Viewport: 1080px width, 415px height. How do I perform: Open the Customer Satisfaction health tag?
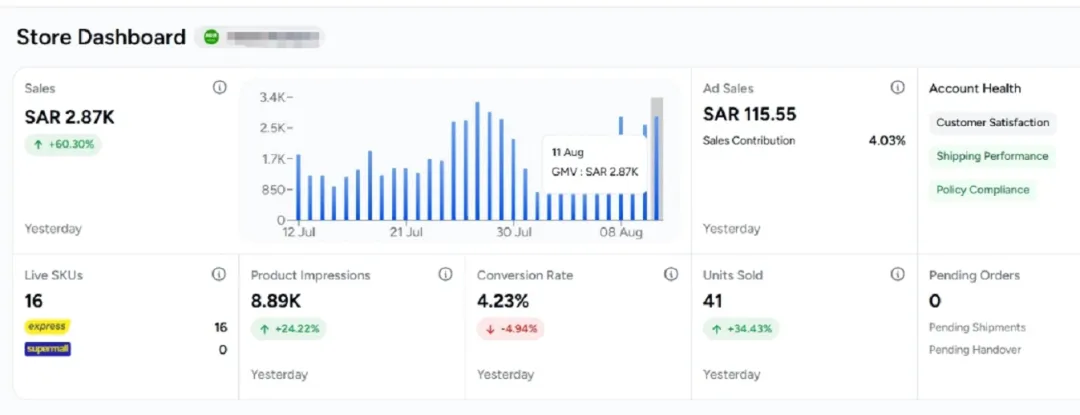click(x=993, y=123)
